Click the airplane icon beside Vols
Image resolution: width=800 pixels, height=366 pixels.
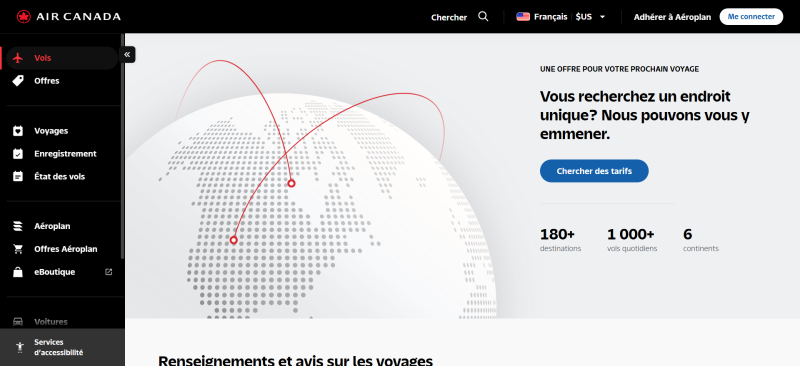(18, 58)
